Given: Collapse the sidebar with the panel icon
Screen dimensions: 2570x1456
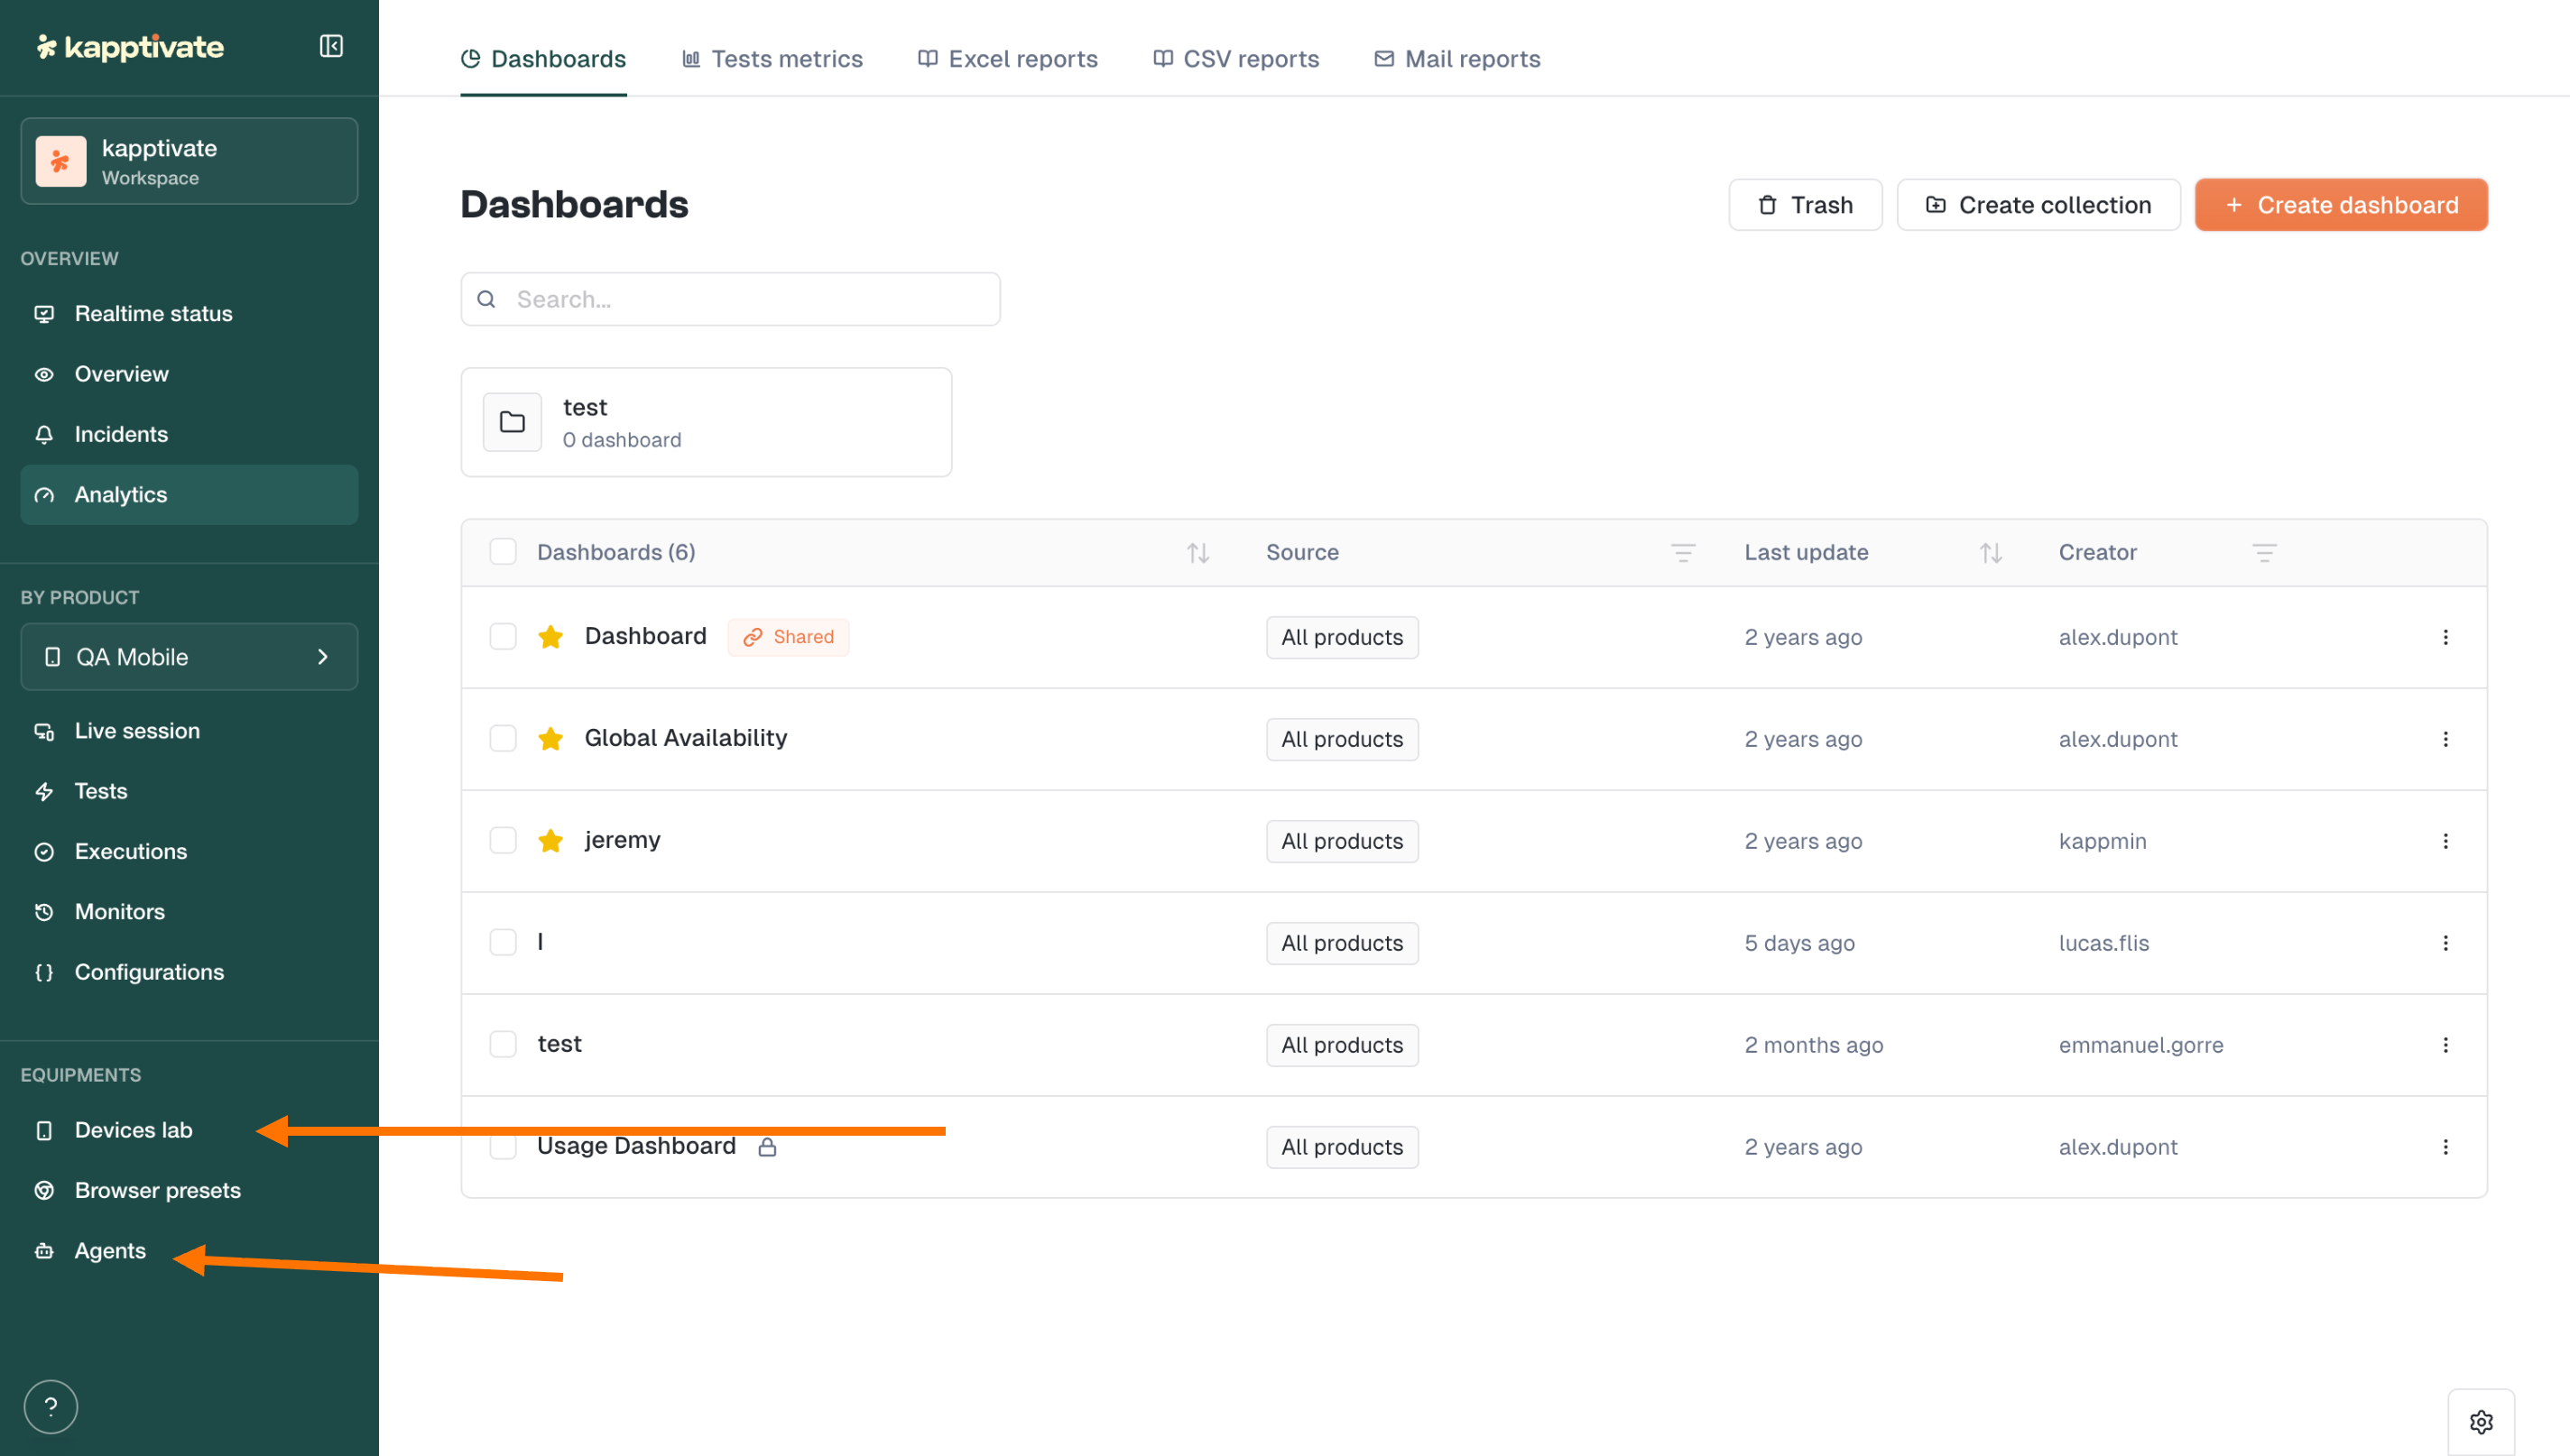Looking at the screenshot, I should tap(331, 46).
